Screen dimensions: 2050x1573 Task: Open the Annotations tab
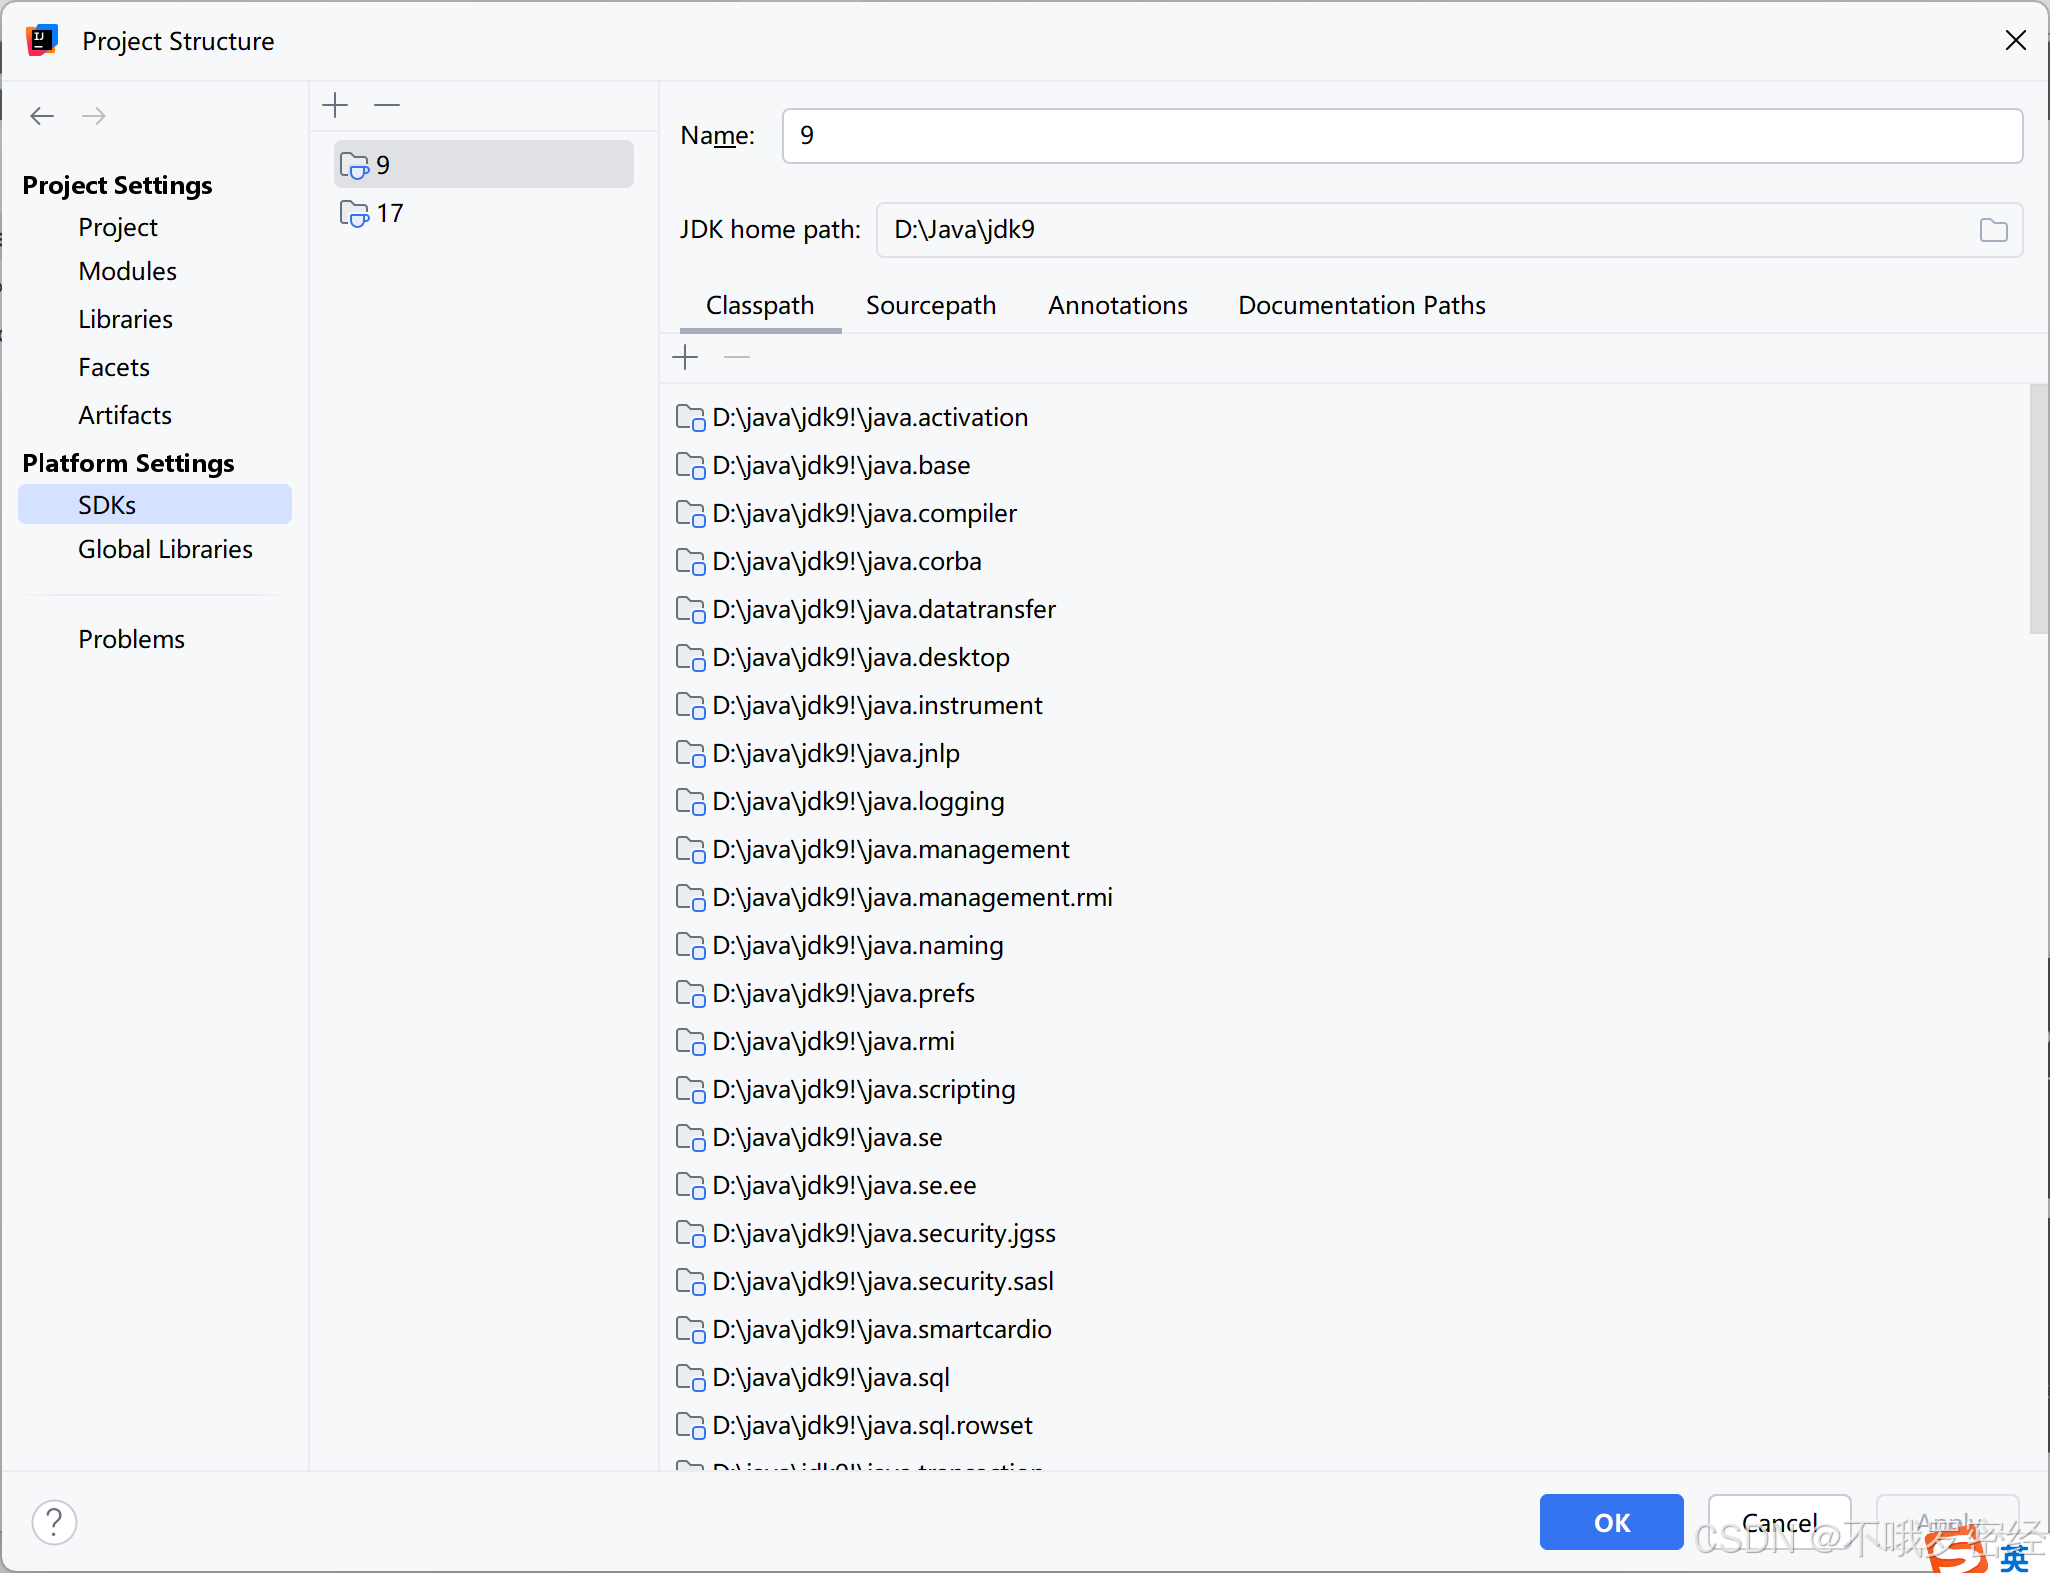click(x=1117, y=305)
